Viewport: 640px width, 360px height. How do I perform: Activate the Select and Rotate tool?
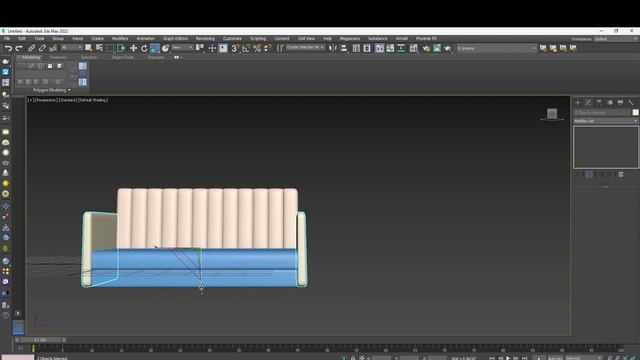click(x=144, y=48)
